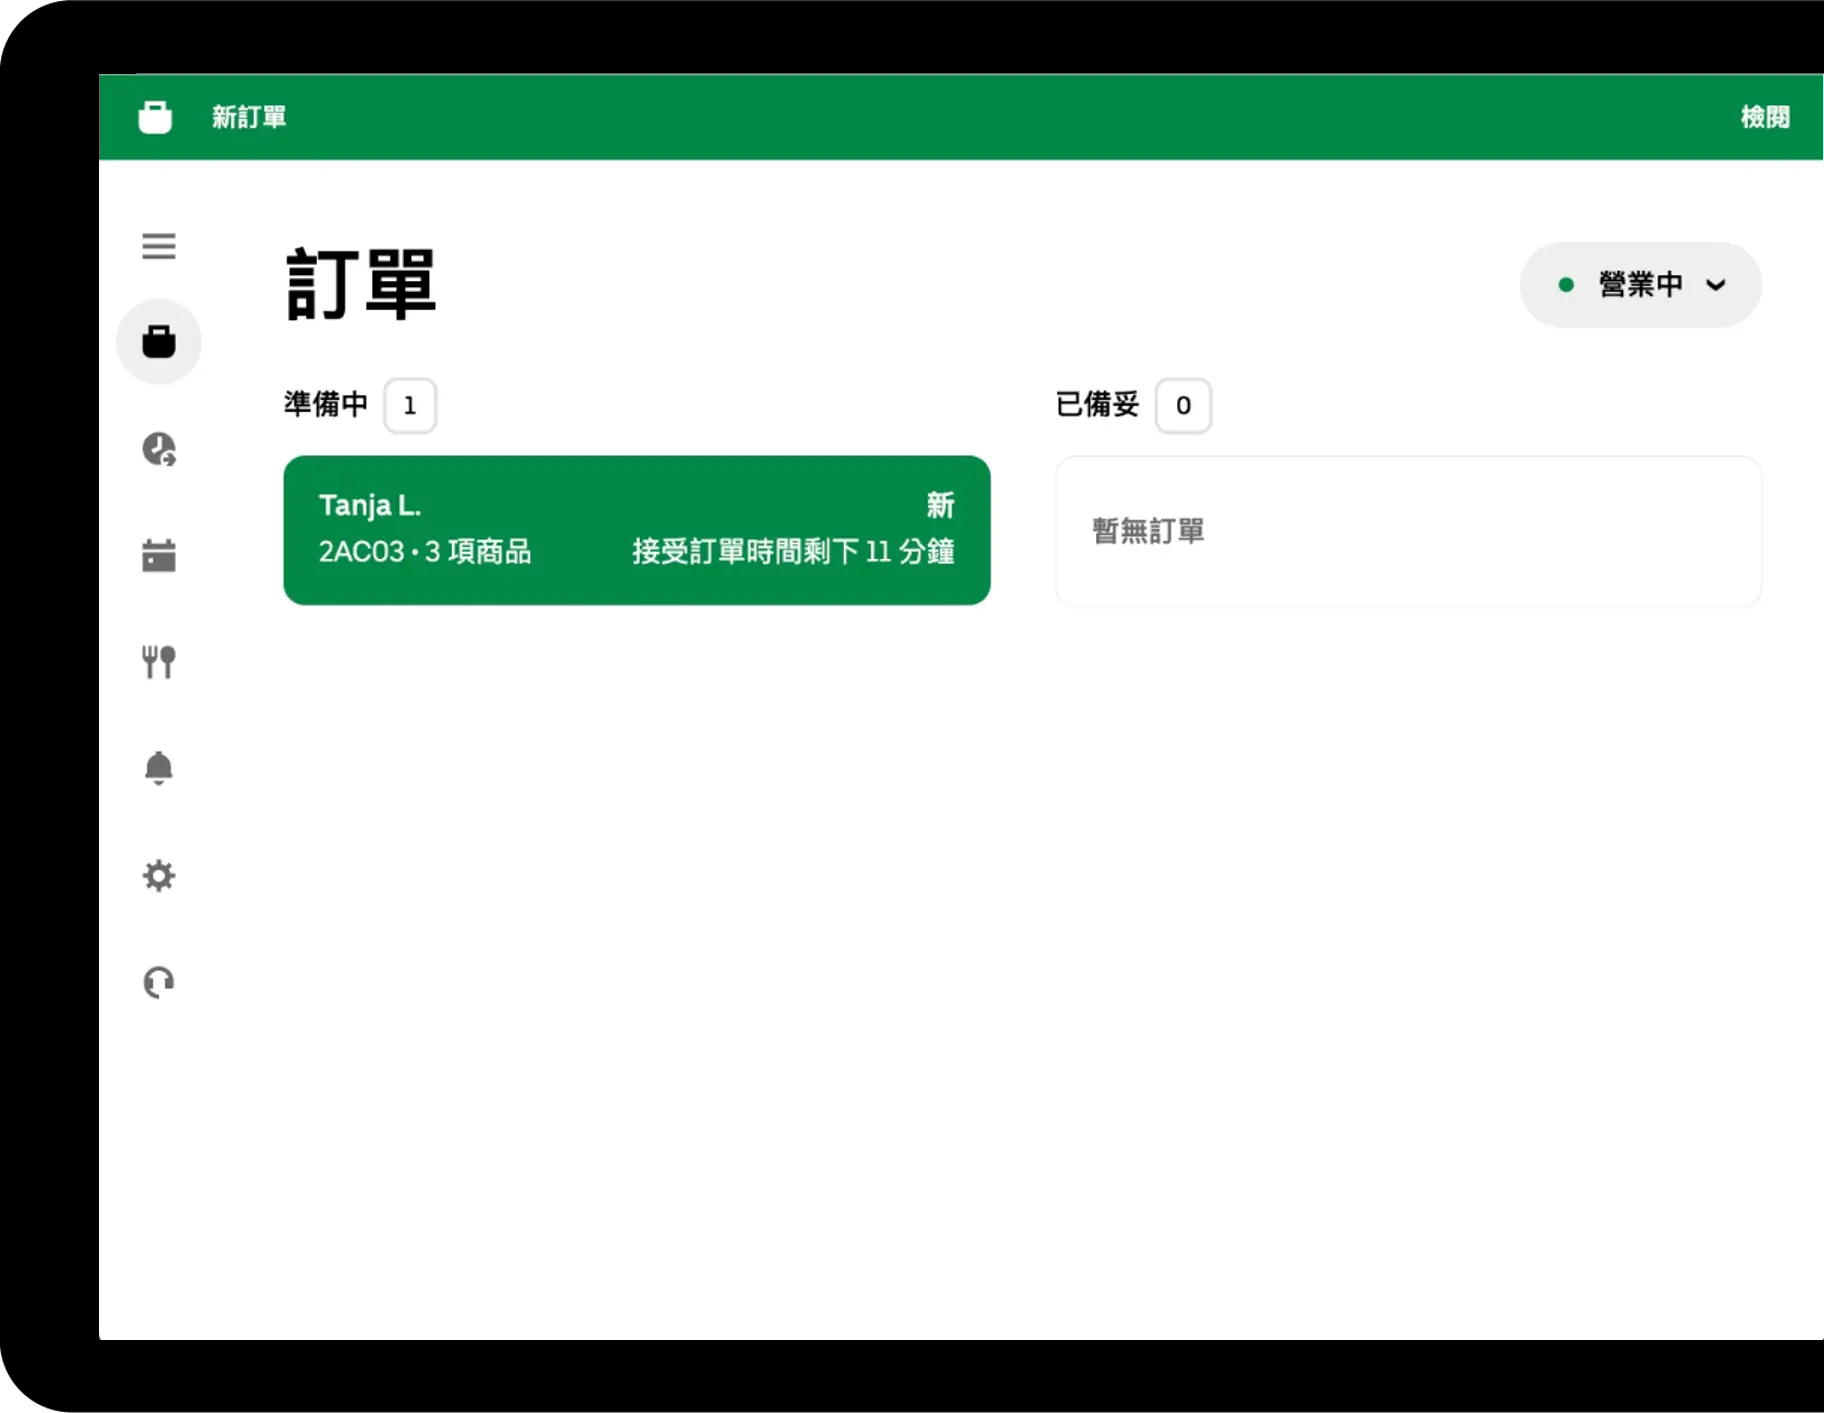
Task: Select the orders bag icon in sidebar
Action: tap(158, 342)
